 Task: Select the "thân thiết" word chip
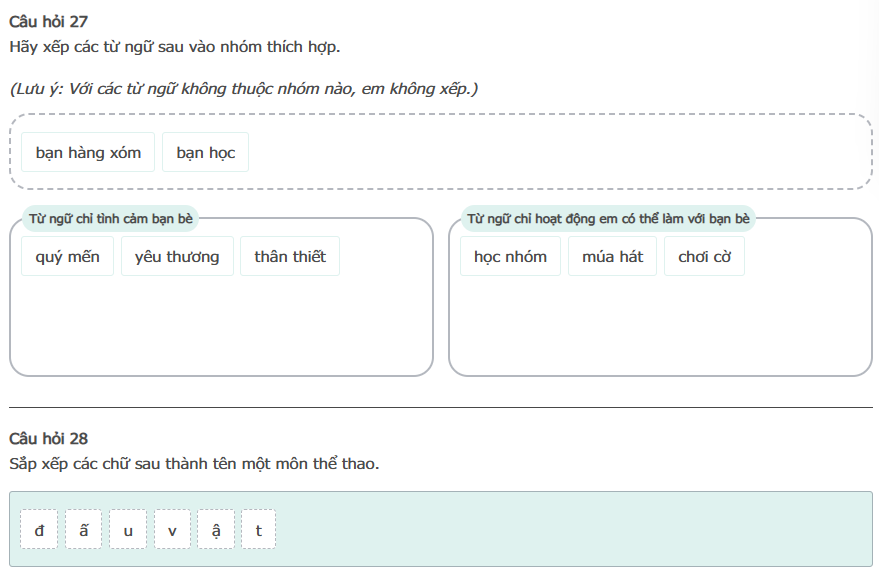tap(290, 257)
